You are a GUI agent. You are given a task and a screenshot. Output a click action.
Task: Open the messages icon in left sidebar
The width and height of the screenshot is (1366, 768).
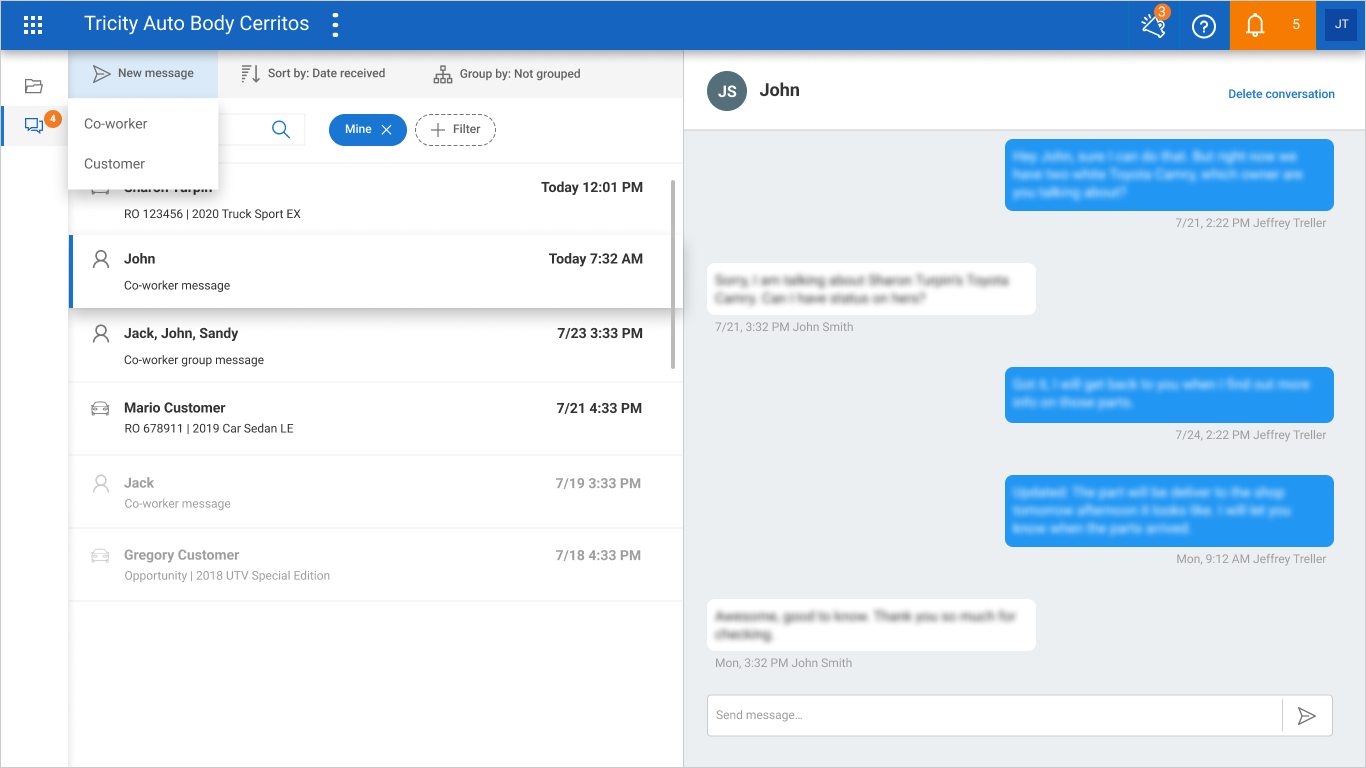(x=34, y=126)
